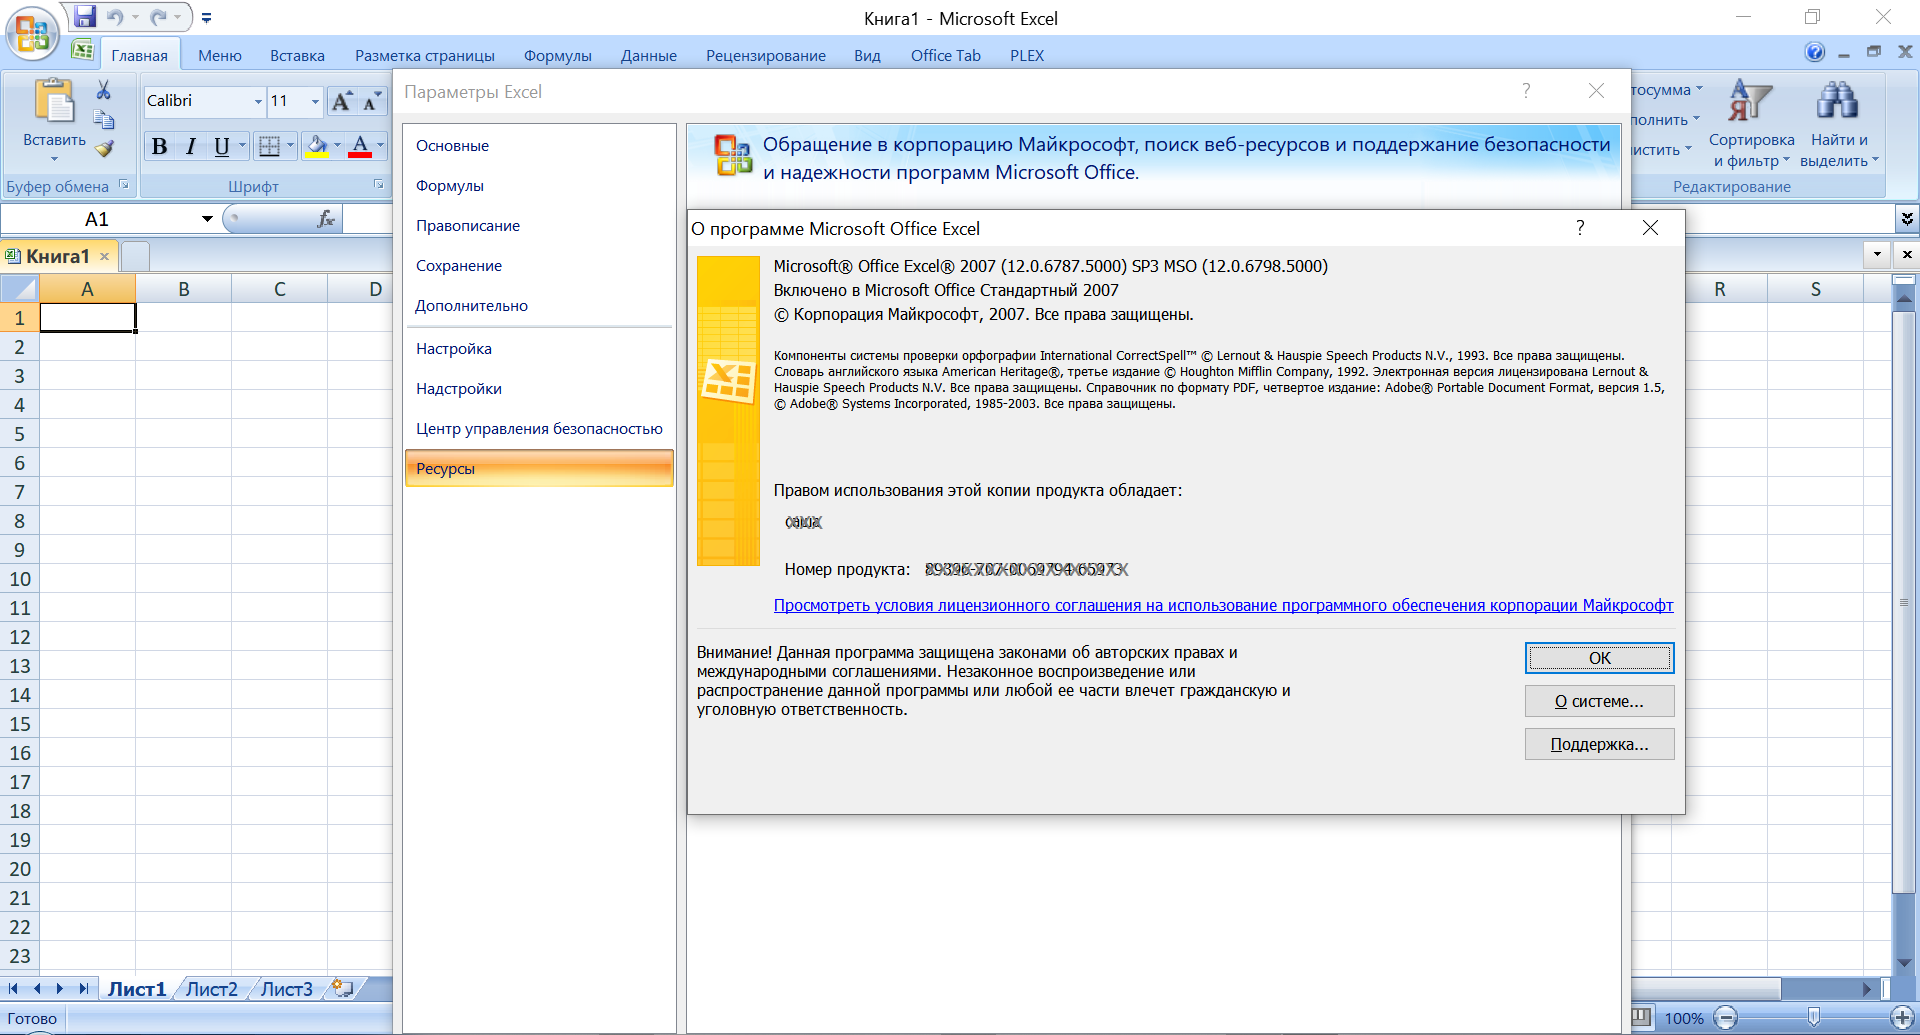Screen dimensions: 1920x1035
Task: Click the Excel help question icon
Action: click(1815, 52)
